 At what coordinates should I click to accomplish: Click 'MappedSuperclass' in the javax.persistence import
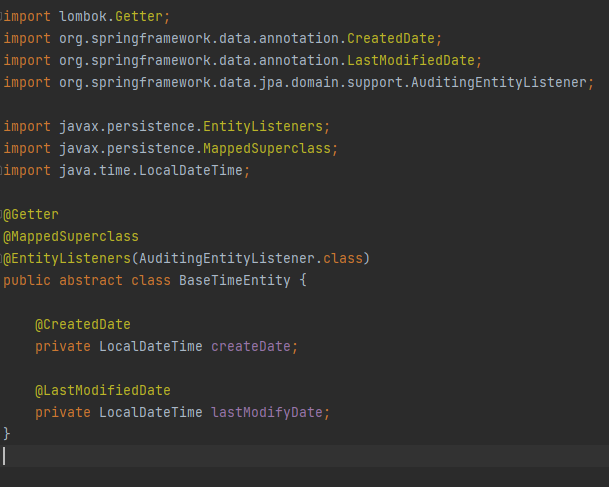(266, 148)
